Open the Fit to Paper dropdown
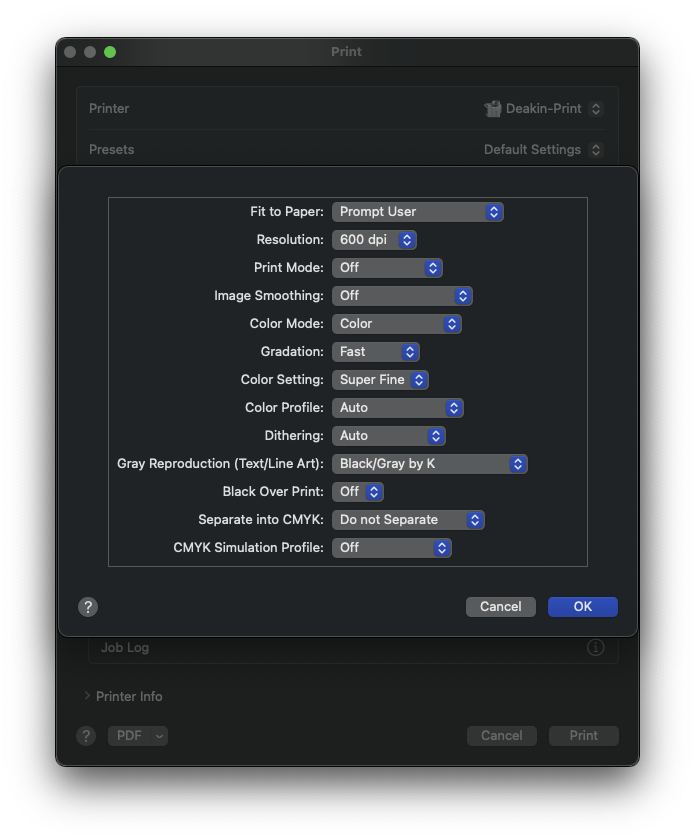 (x=418, y=211)
